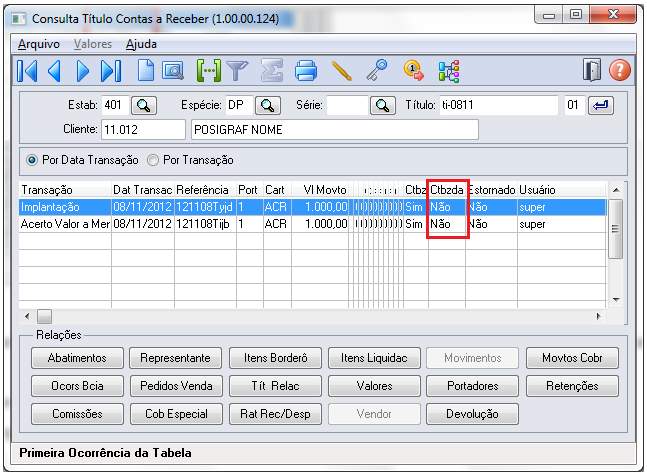Viewport: 647px width, 475px height.
Task: Click the coin with arrow icon
Action: tap(413, 71)
